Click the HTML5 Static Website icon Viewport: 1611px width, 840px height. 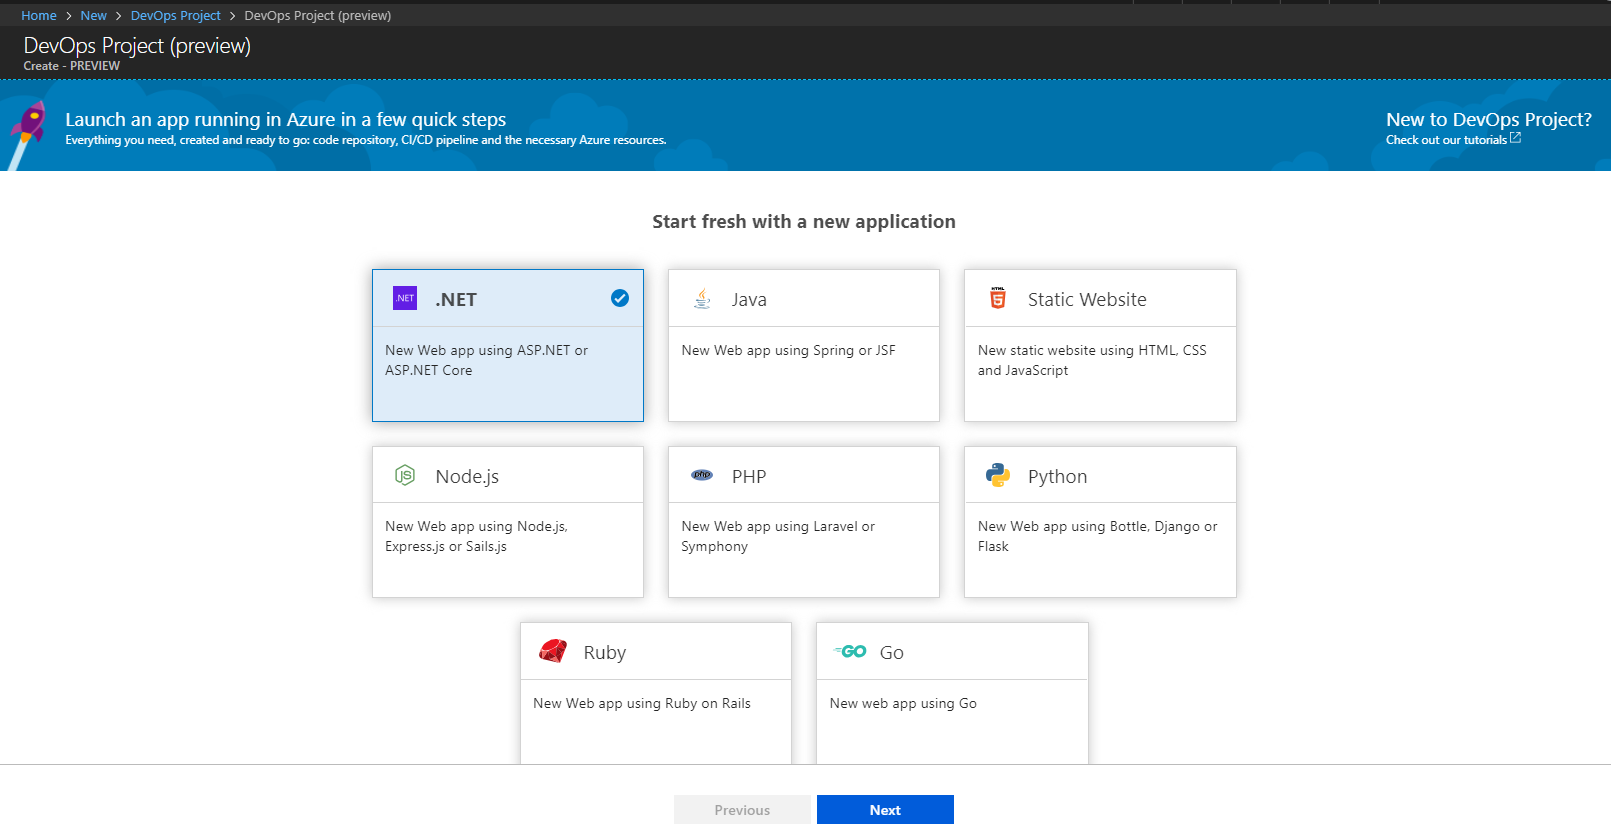tap(998, 298)
